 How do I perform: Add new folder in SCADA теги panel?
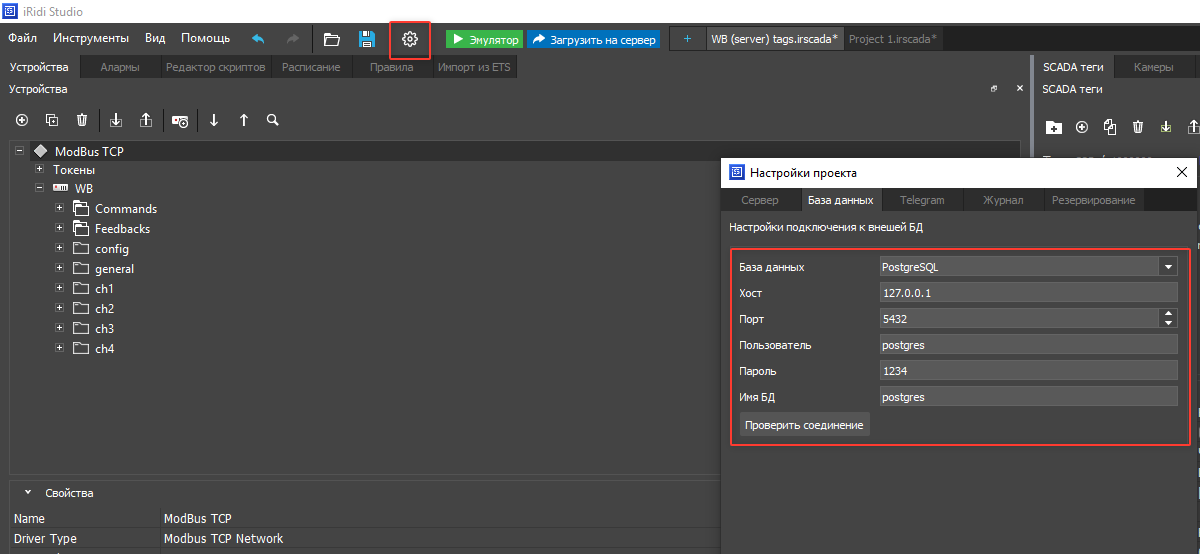(x=1053, y=127)
